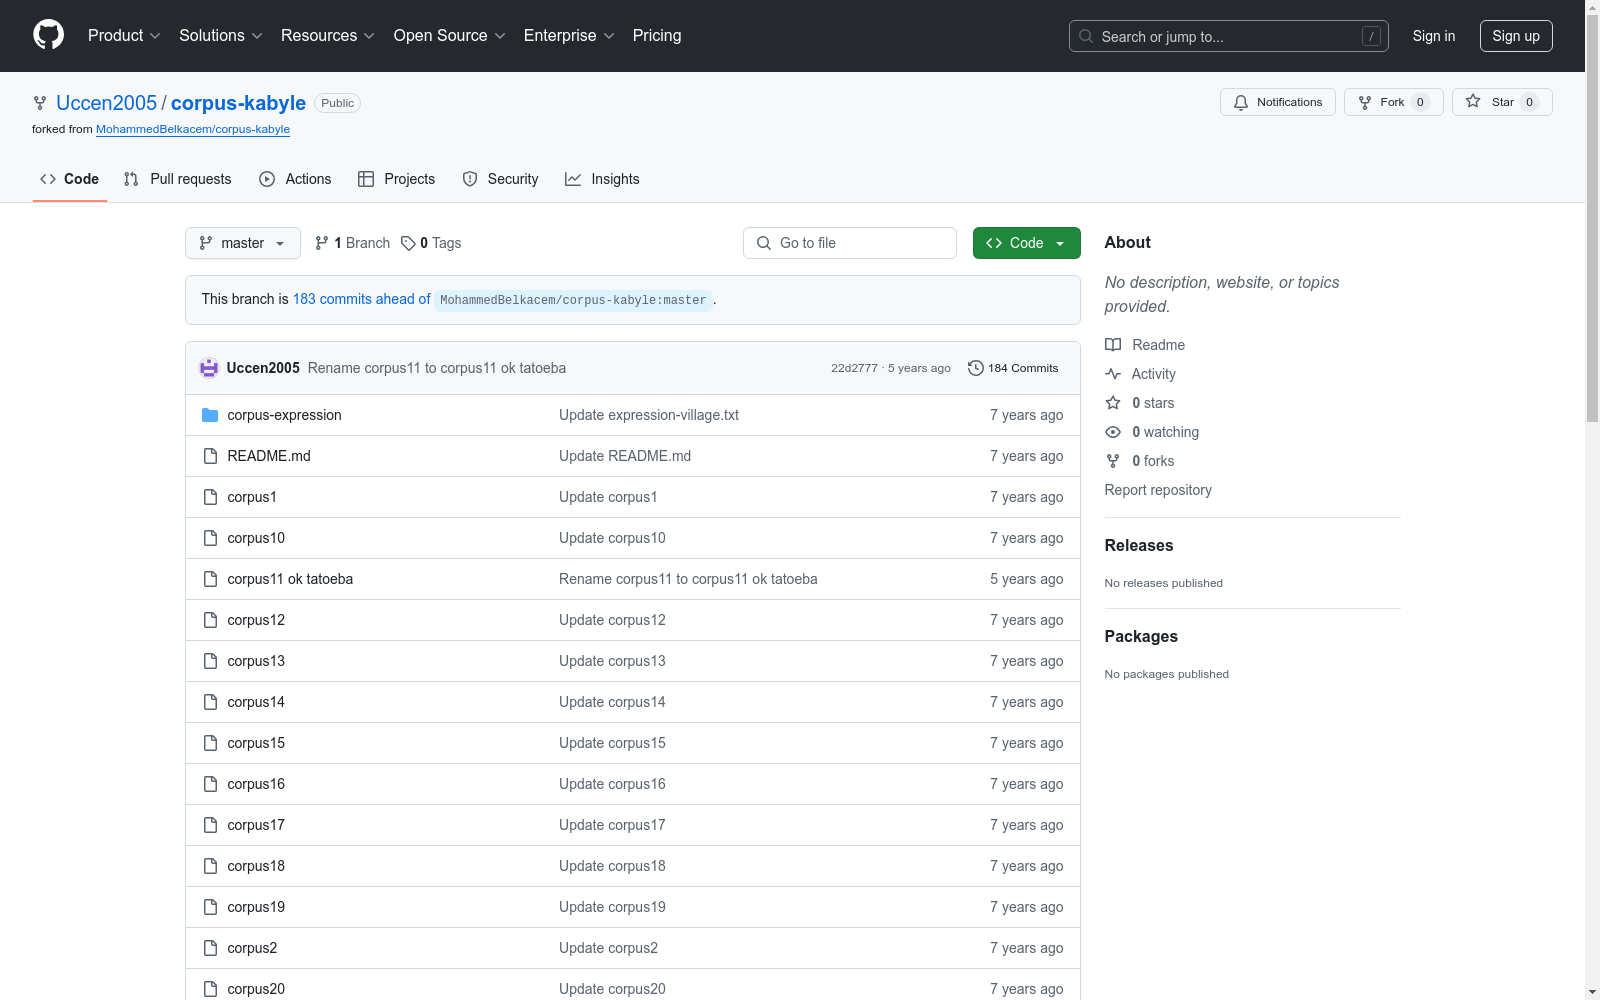
Task: Expand the Solutions menu
Action: [221, 35]
